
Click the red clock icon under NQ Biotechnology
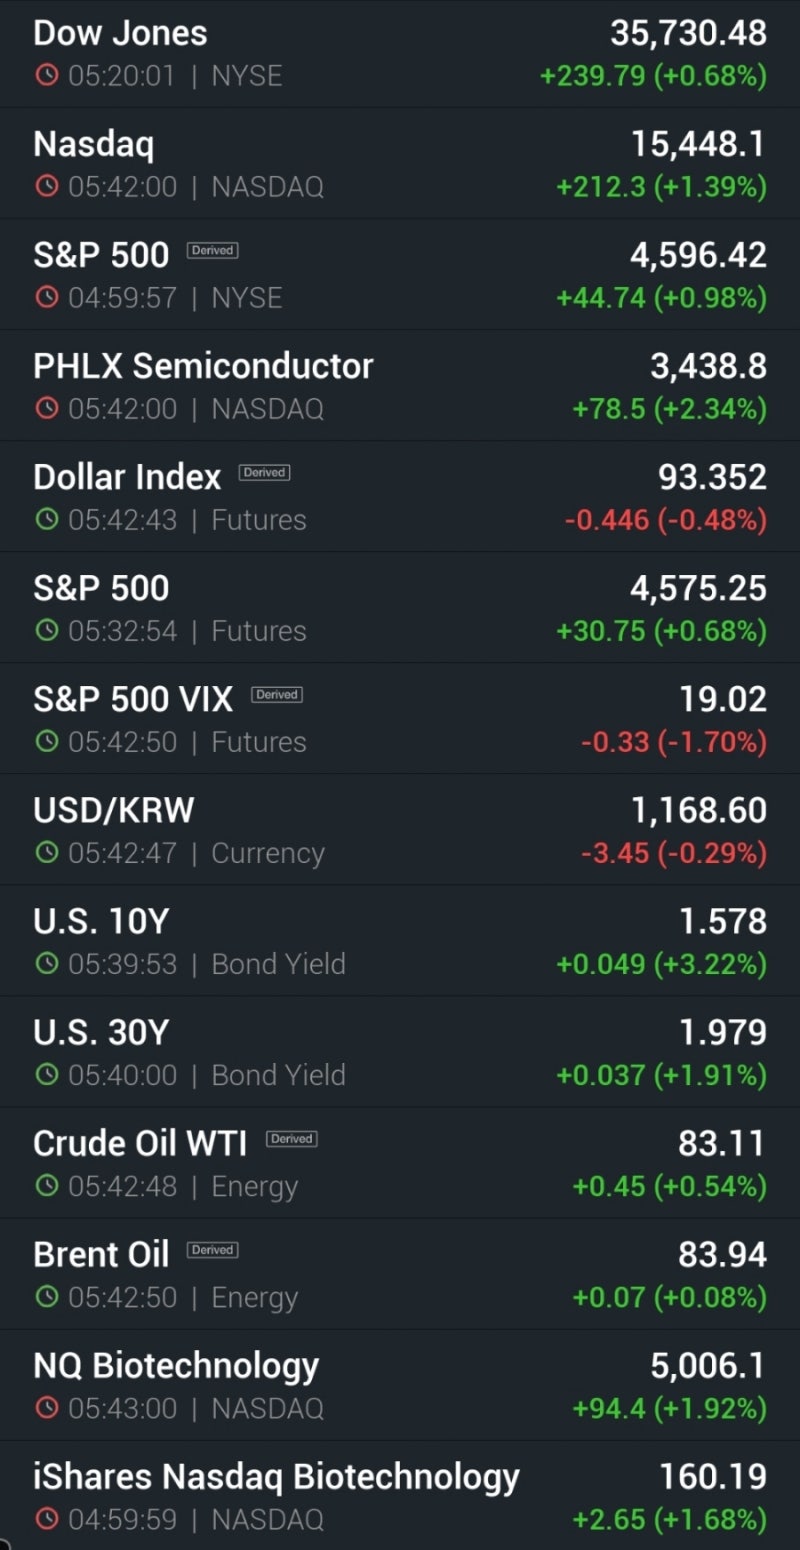pos(46,1408)
